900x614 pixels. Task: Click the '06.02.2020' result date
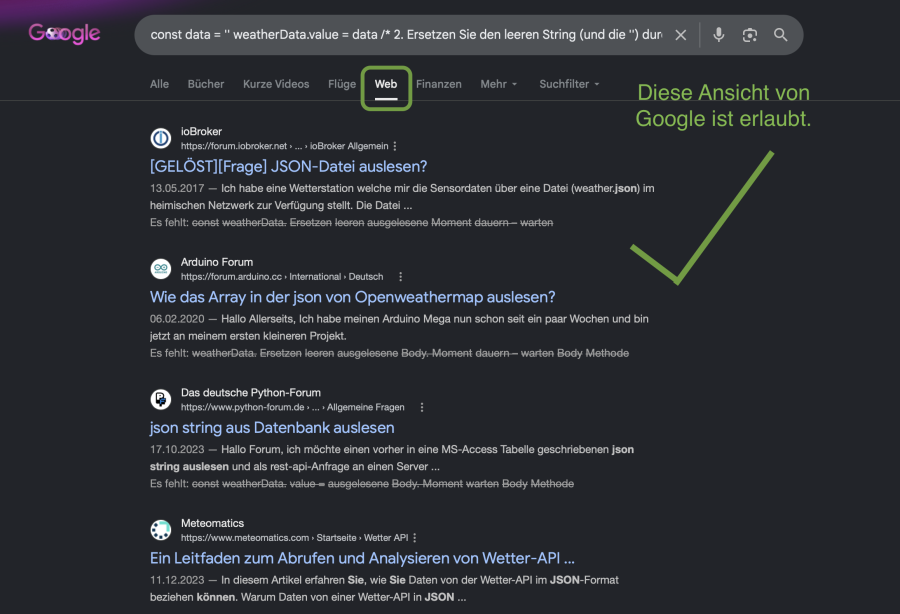click(x=177, y=319)
